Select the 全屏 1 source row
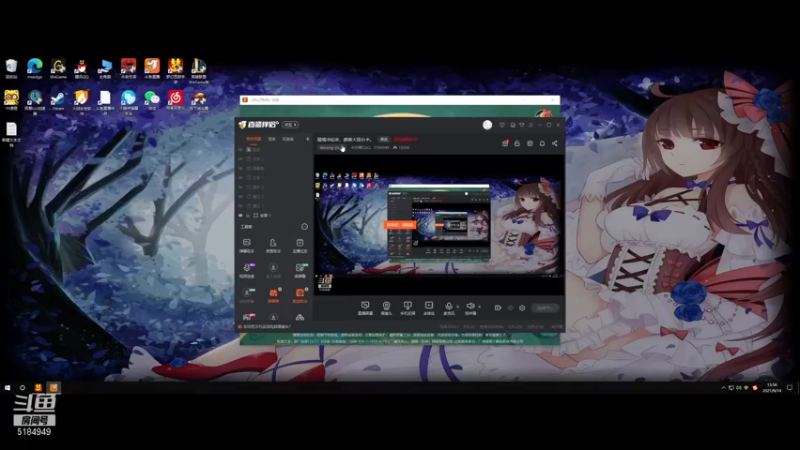Screen dimensions: 800x450 coord(273,215)
